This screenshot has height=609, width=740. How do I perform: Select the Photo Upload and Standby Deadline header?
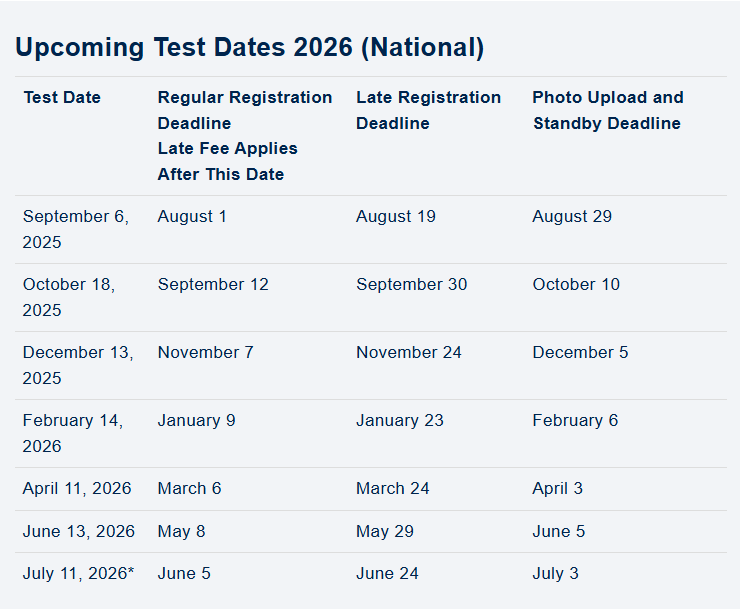pos(607,110)
